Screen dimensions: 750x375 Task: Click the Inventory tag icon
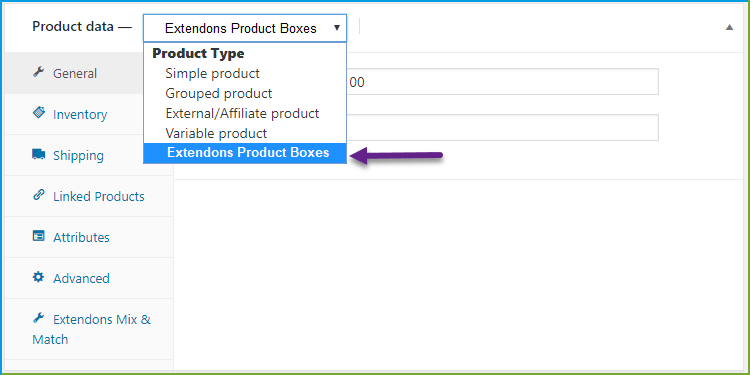click(x=38, y=113)
